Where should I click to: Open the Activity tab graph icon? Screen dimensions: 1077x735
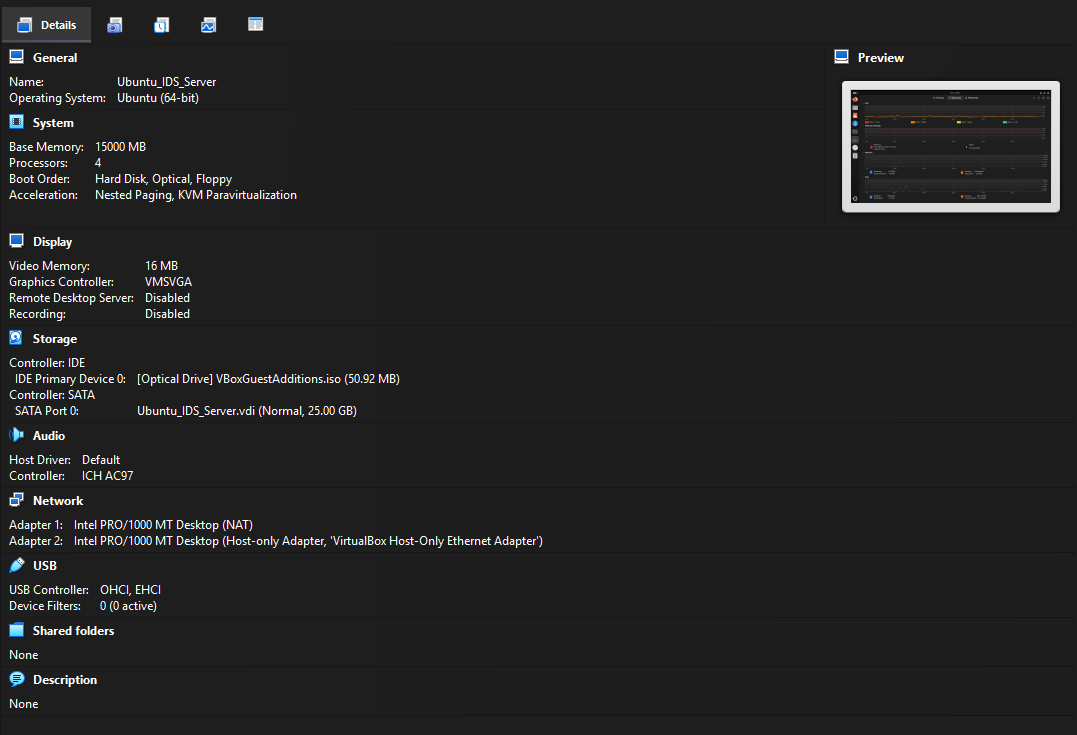tap(208, 25)
